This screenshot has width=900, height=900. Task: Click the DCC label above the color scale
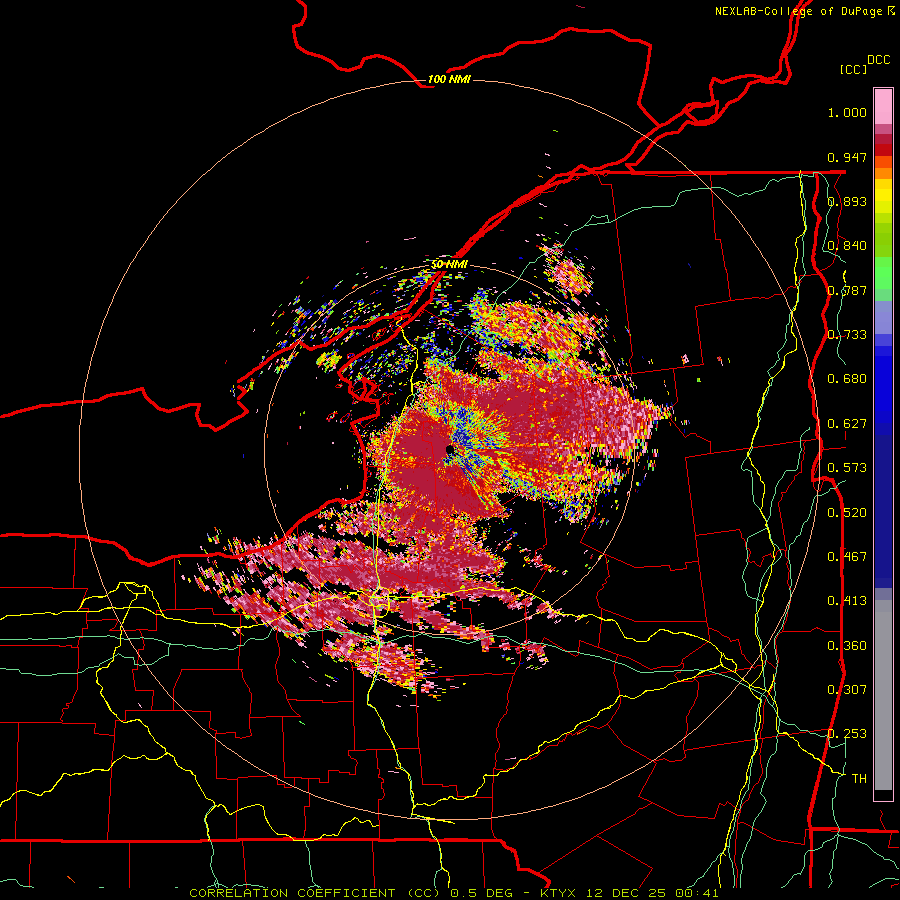878,60
